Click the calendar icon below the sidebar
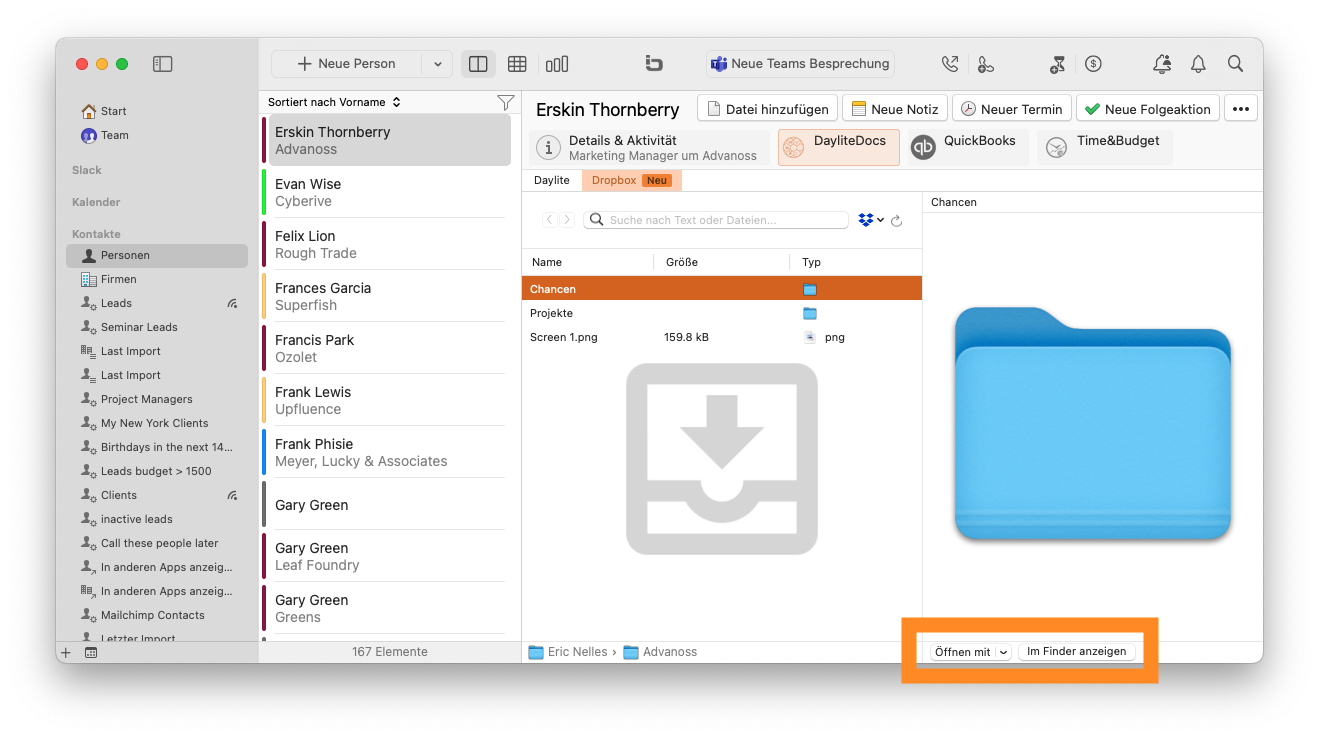The width and height of the screenshot is (1319, 737). (x=91, y=653)
